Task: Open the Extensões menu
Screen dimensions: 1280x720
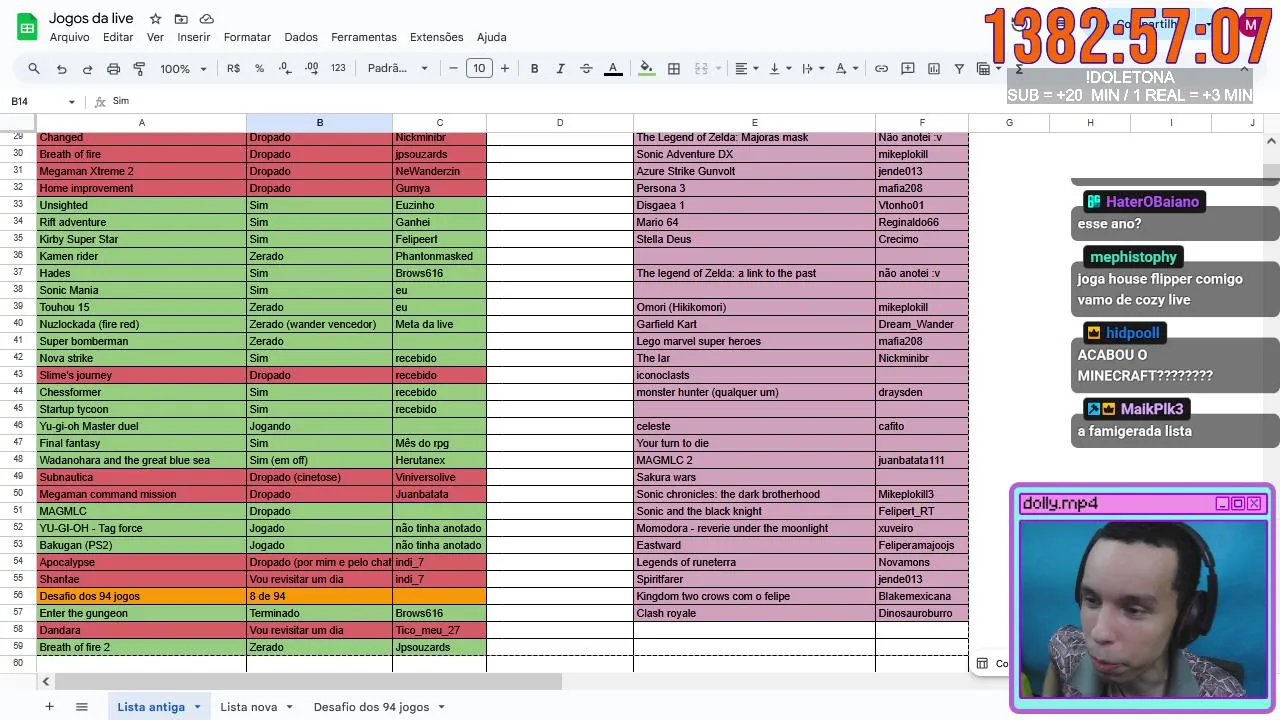Action: [x=437, y=37]
